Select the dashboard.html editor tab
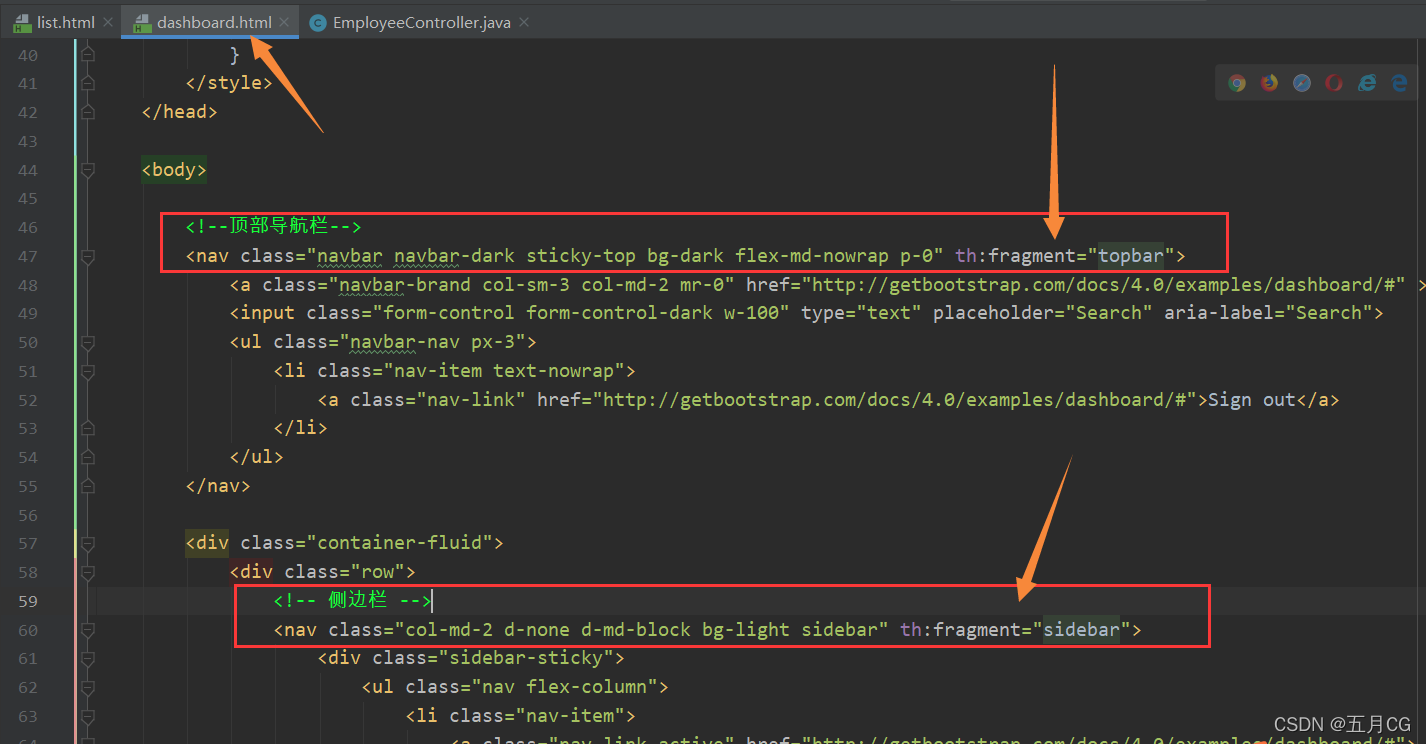The width and height of the screenshot is (1426, 744). coord(212,21)
